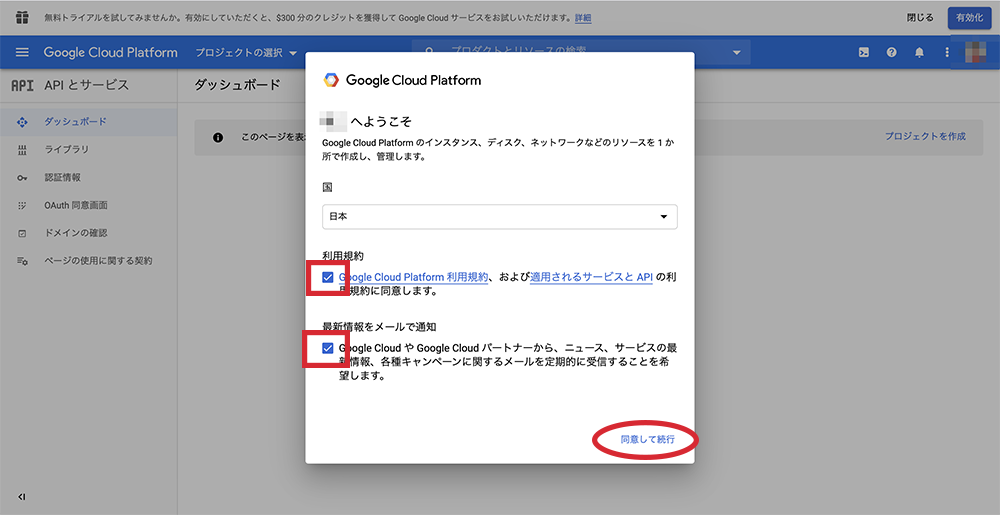Click the プロジェクトを作成 link
Screen dimensions: 1000x515
925,136
